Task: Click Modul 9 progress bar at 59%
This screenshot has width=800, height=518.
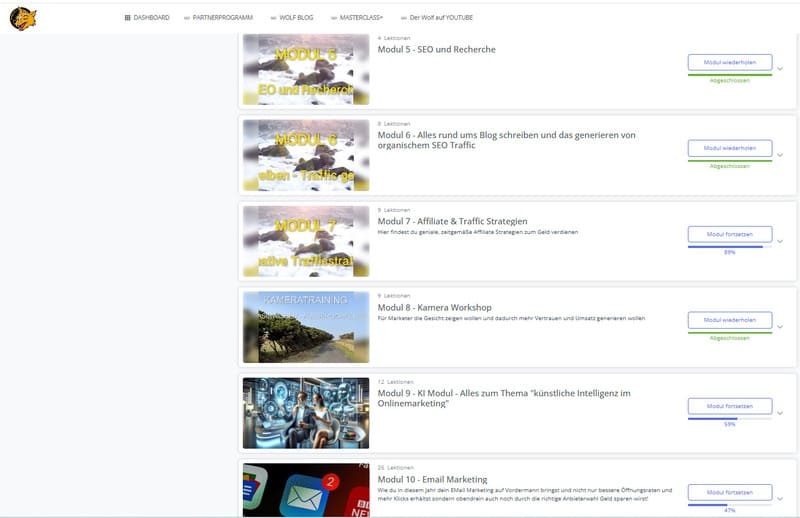Action: (x=730, y=418)
